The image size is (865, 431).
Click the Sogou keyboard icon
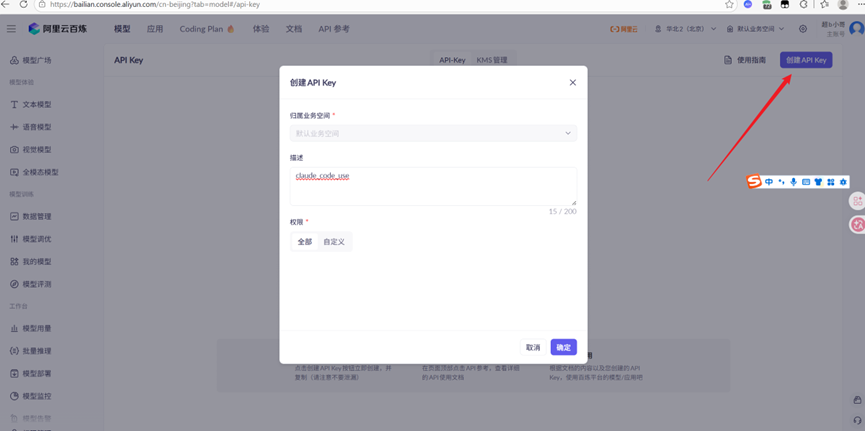(x=805, y=182)
